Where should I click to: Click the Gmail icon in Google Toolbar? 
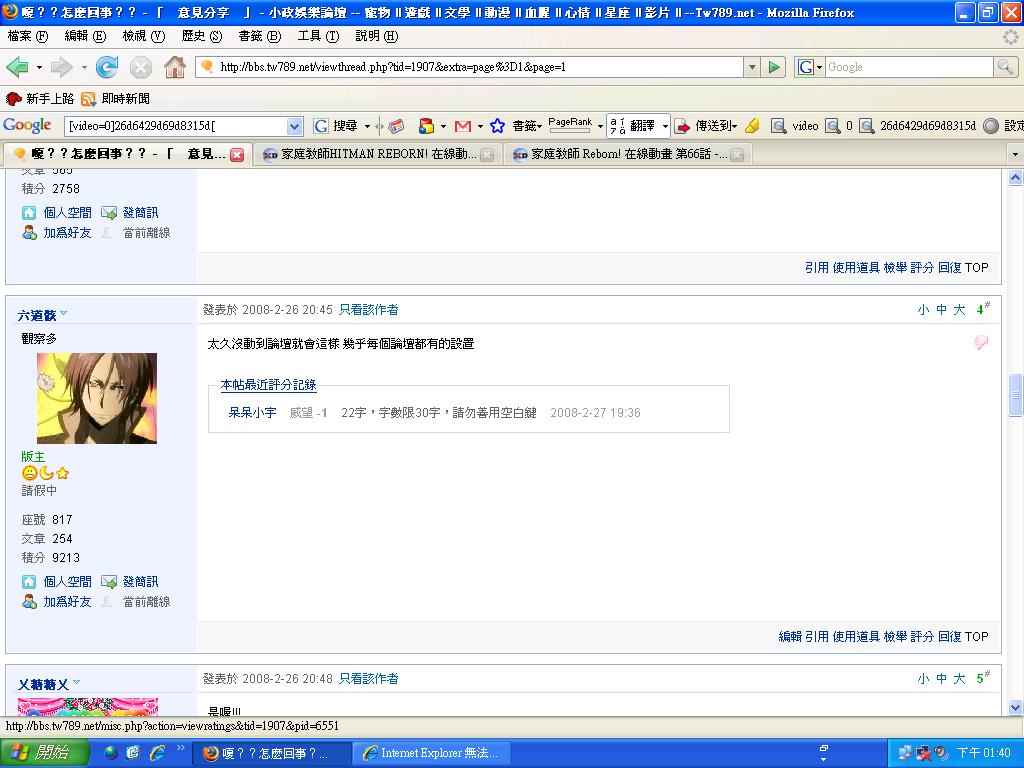pyautogui.click(x=462, y=126)
